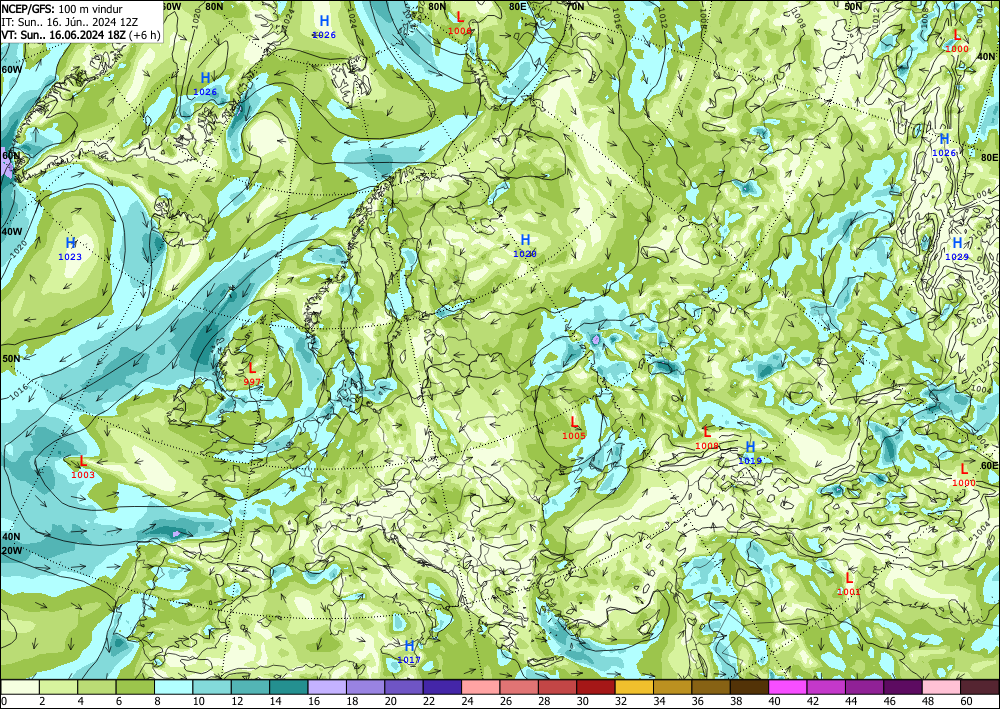Pick the maroon swatch after the 60 label
1000x709 pixels.
pos(980,687)
